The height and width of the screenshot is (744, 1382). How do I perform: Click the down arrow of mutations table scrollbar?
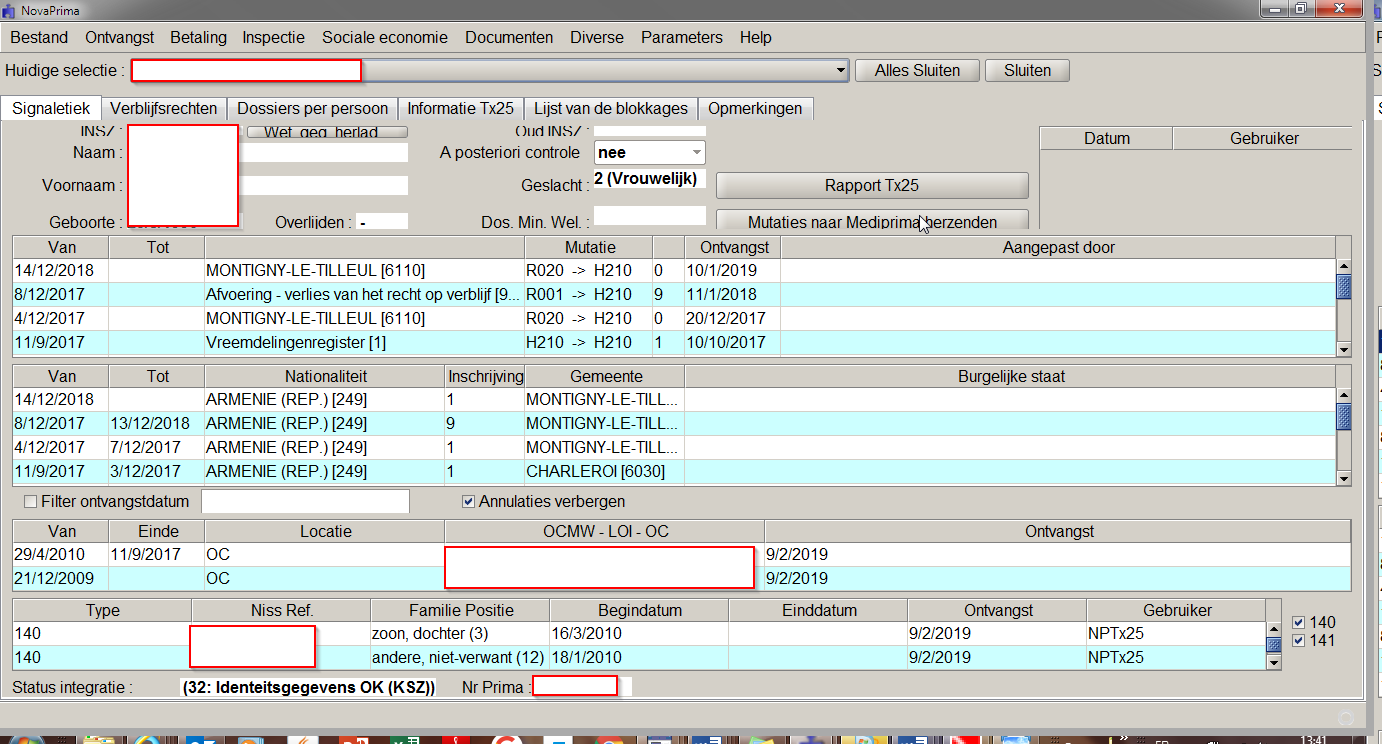(x=1344, y=349)
